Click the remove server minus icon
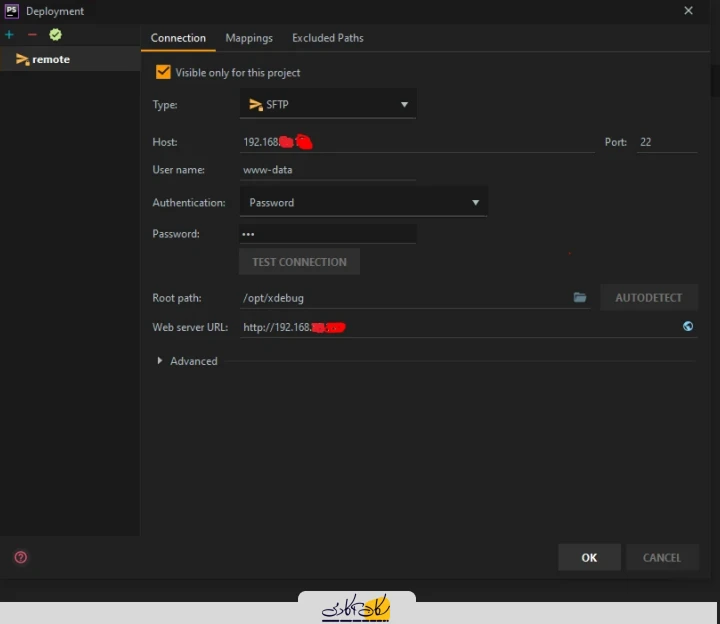Screen dimensions: 720x624 point(32,35)
